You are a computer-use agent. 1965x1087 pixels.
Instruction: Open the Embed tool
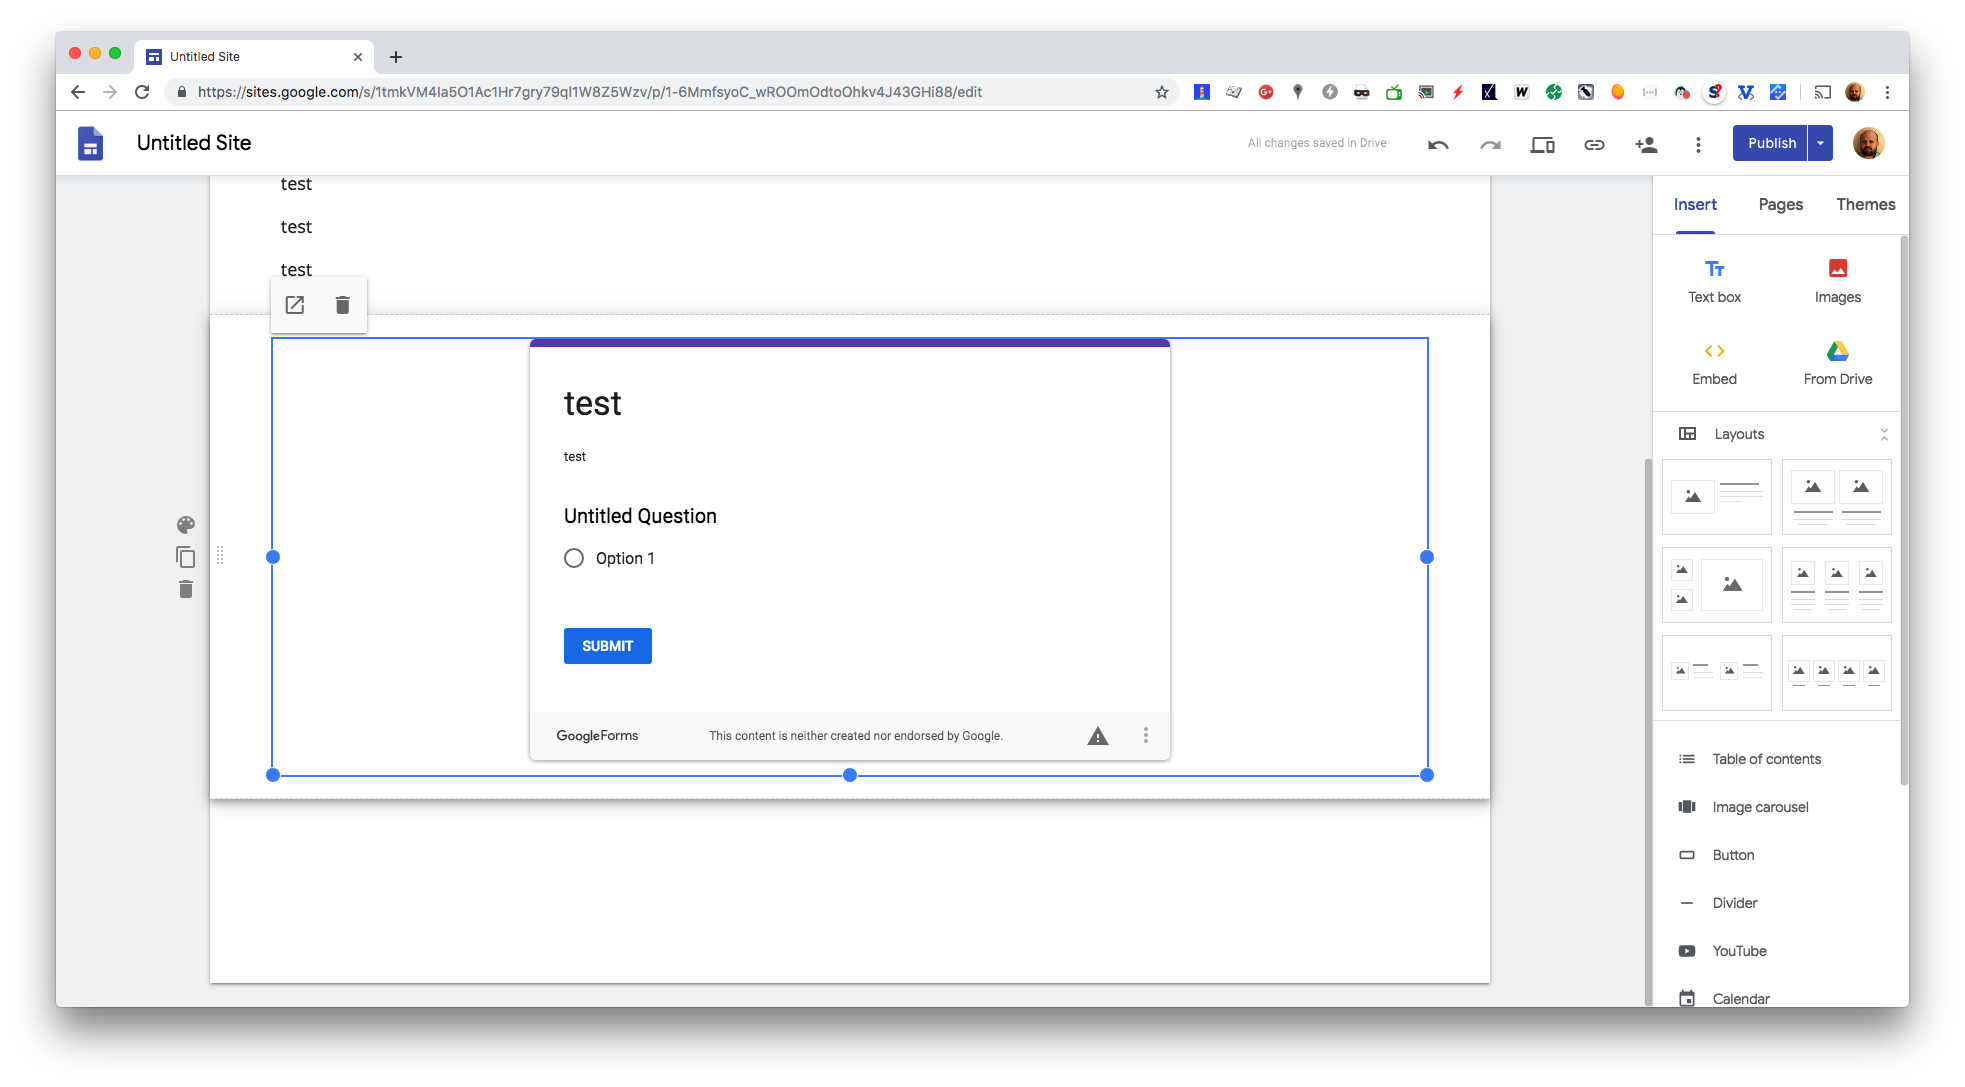pyautogui.click(x=1713, y=362)
